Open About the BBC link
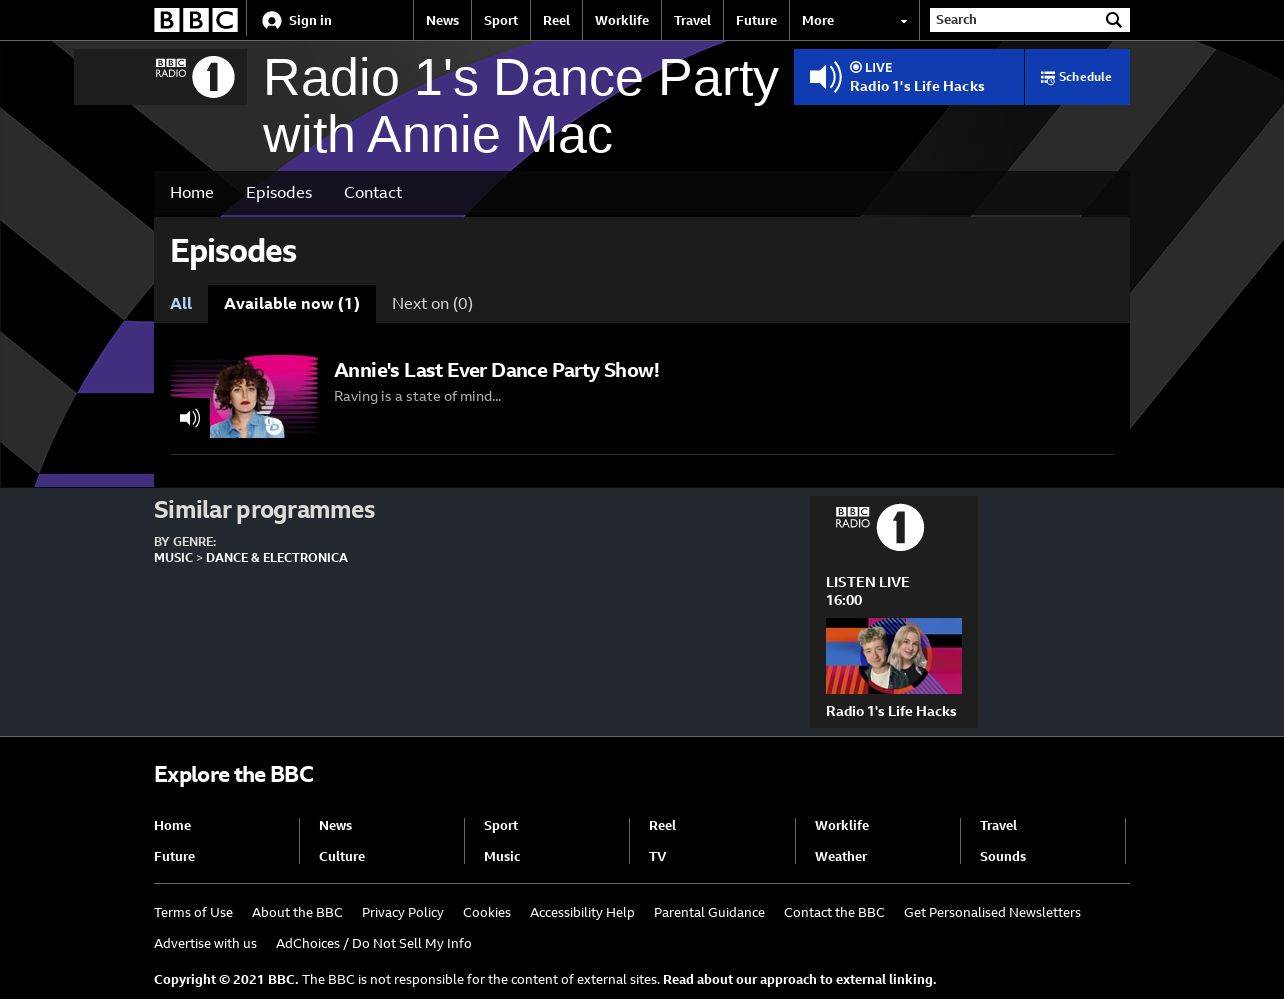The width and height of the screenshot is (1284, 999). click(297, 912)
